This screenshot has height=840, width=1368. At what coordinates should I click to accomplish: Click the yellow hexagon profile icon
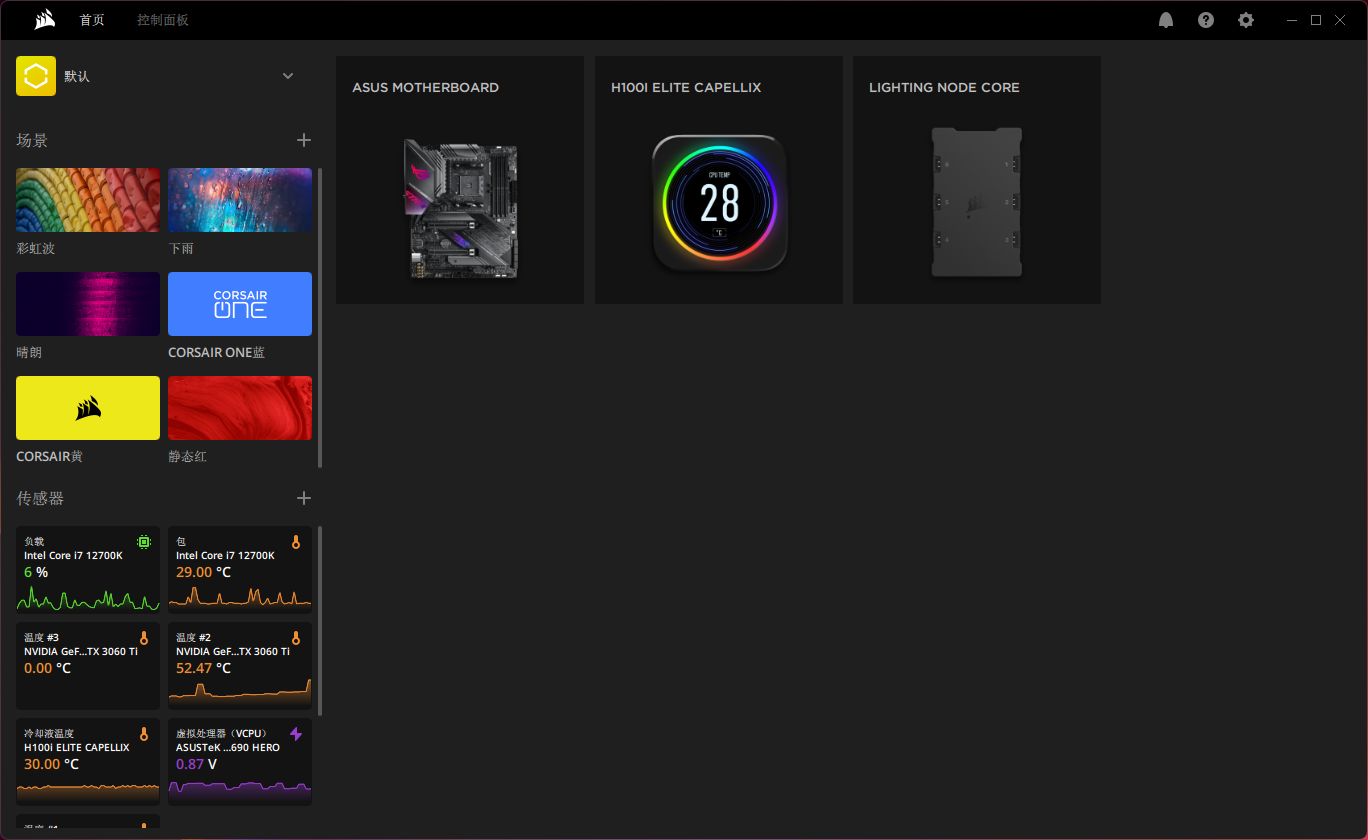coord(36,76)
